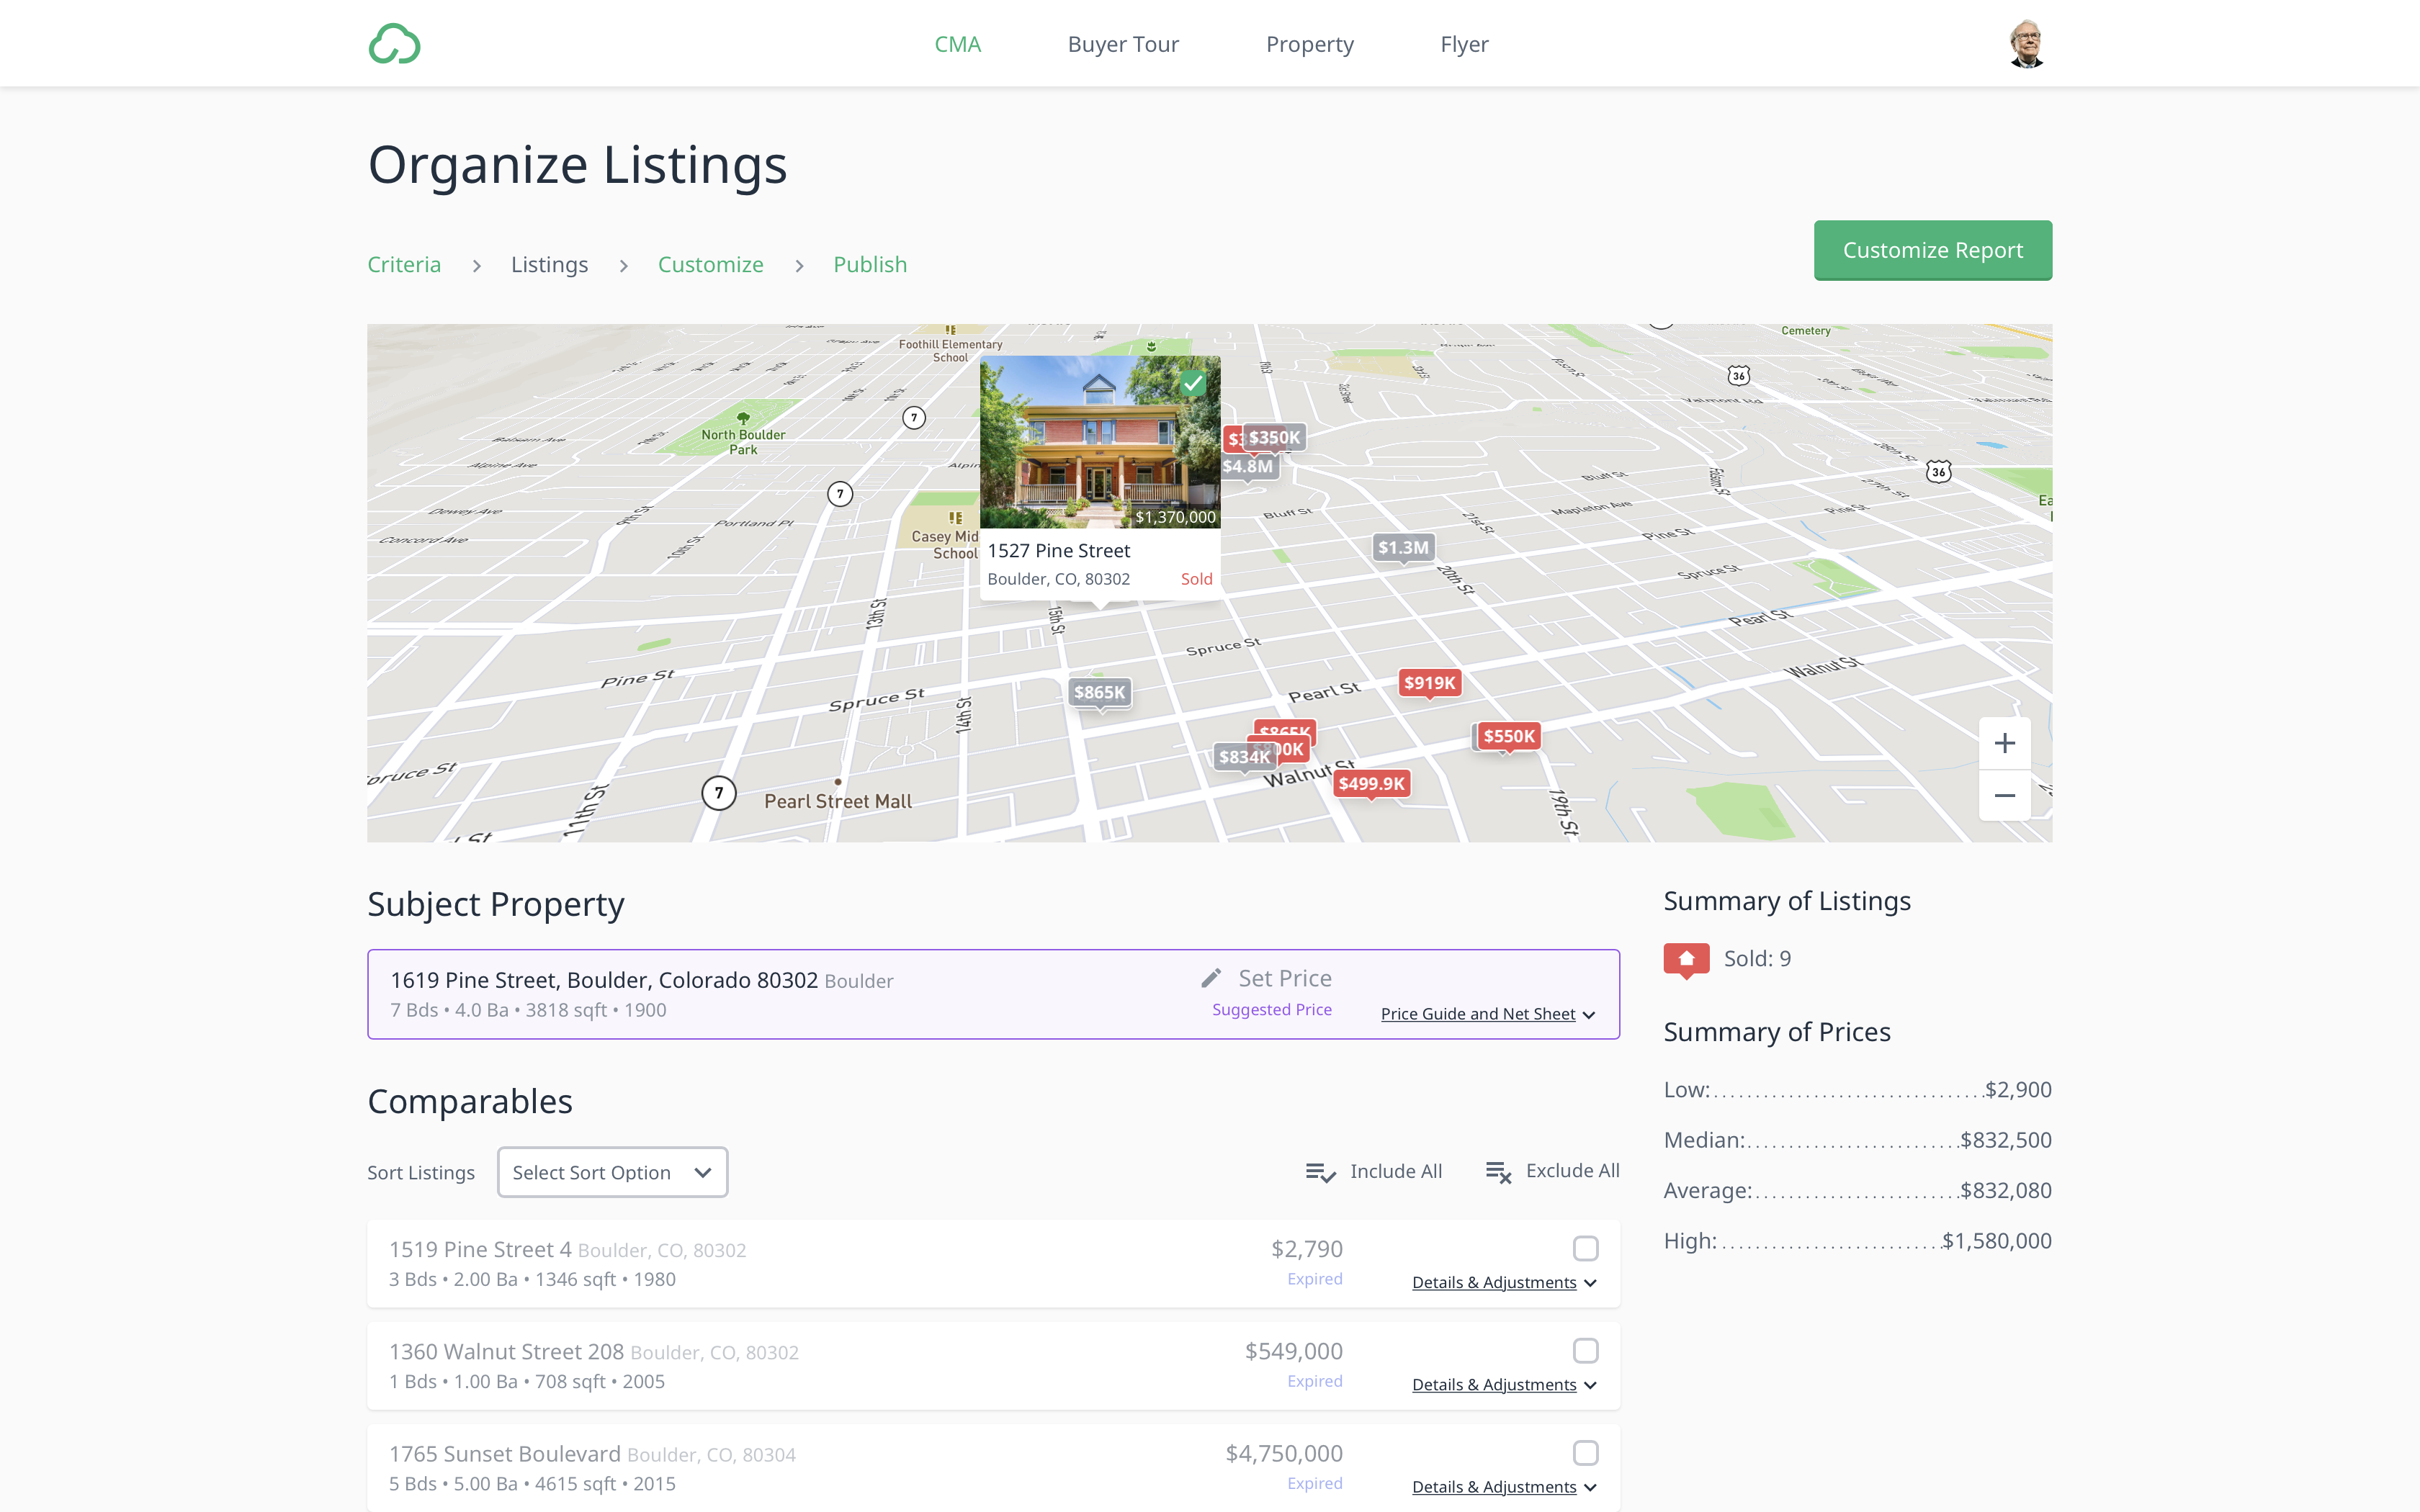Click the $919K map price marker
The height and width of the screenshot is (1512, 2420).
(1429, 683)
